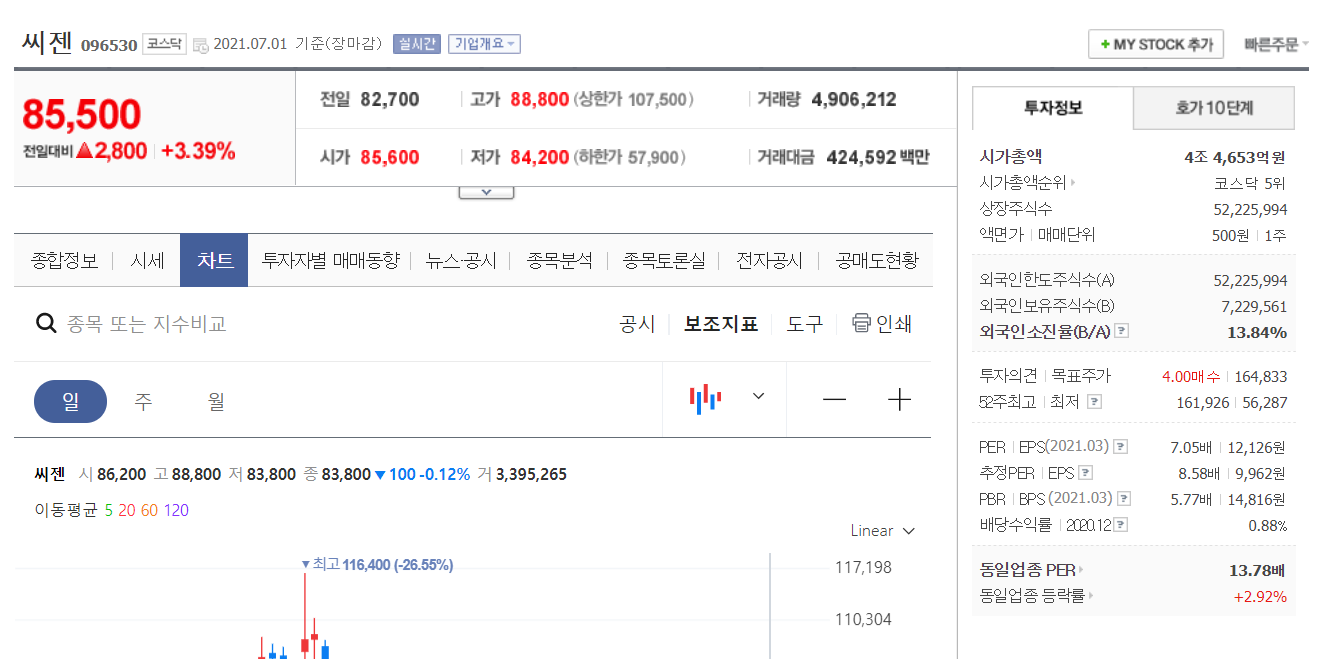
Task: Click the 공시 chart option
Action: pyautogui.click(x=637, y=323)
